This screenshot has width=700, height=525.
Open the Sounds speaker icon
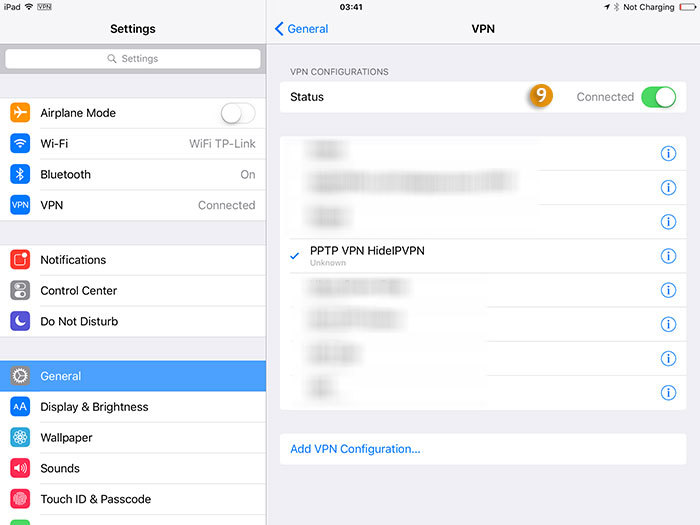pos(20,468)
